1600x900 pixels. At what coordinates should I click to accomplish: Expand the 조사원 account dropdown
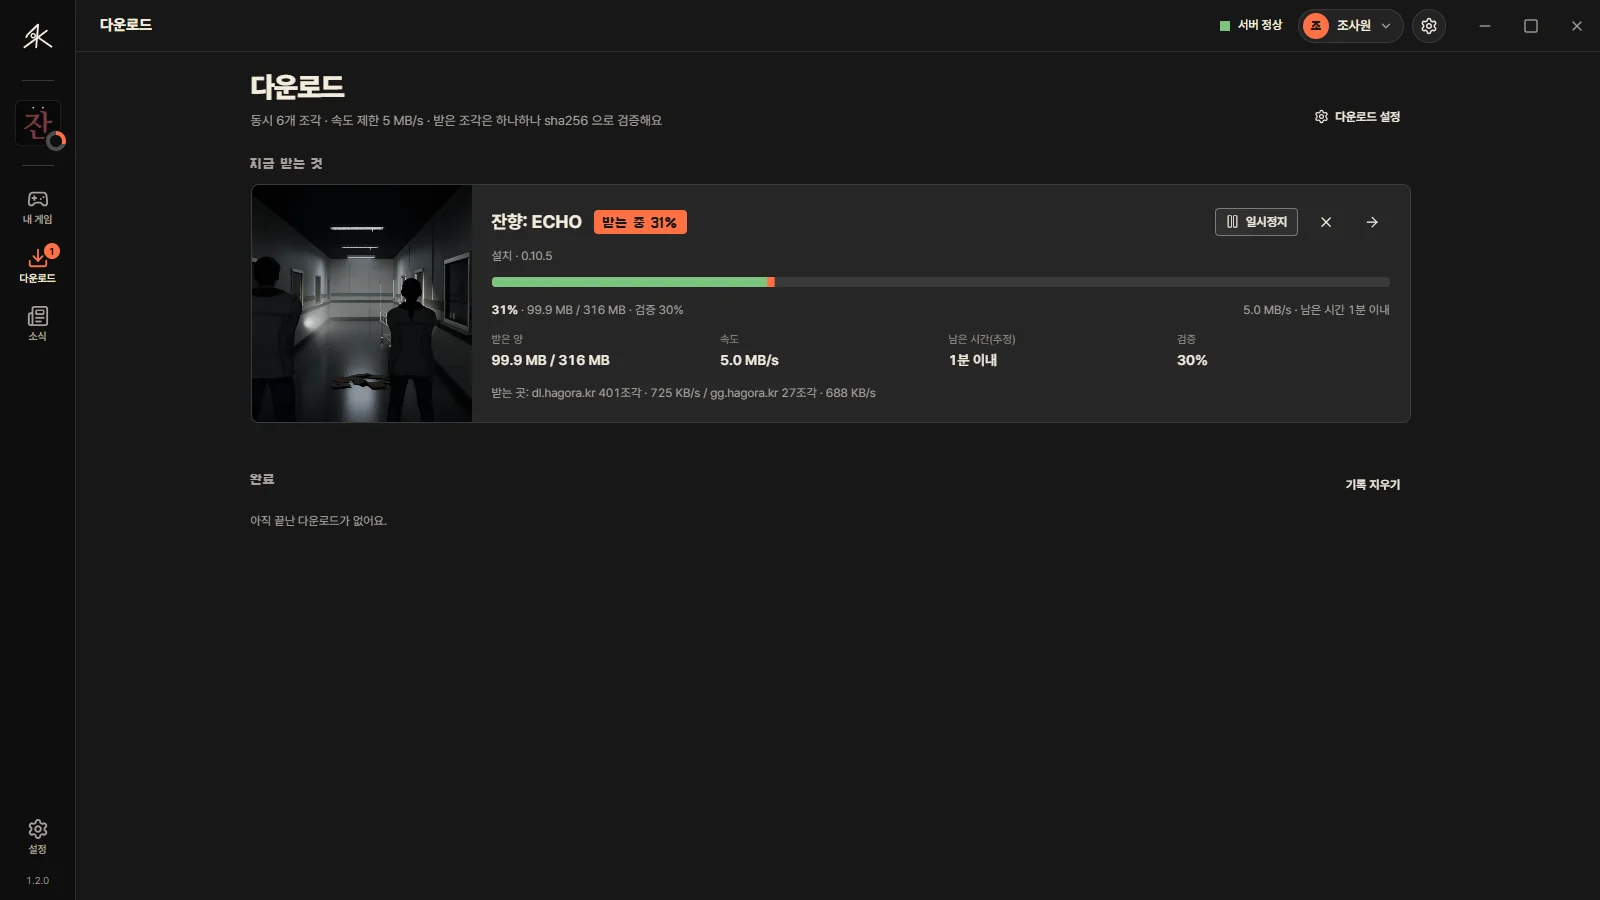[1351, 26]
